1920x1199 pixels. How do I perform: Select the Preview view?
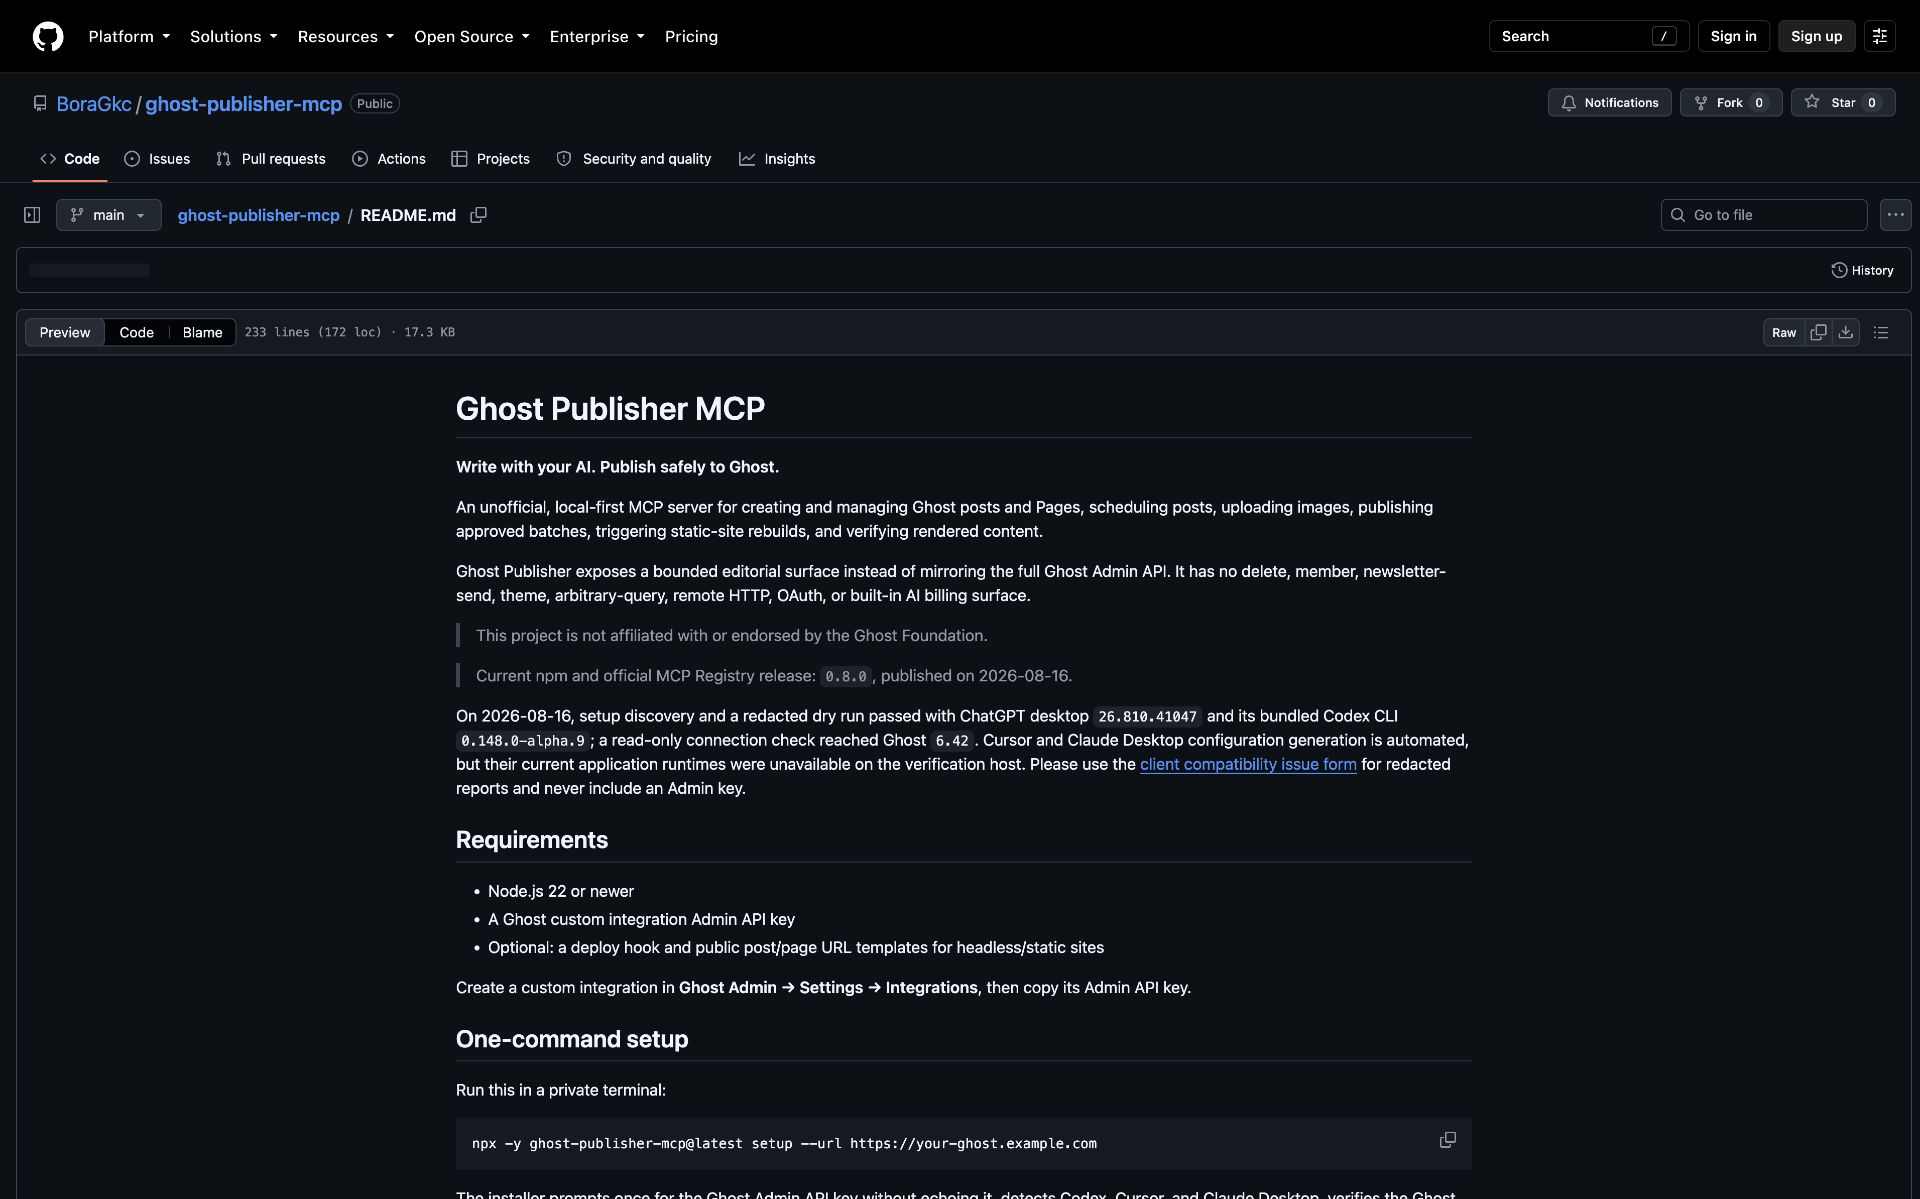coord(65,332)
